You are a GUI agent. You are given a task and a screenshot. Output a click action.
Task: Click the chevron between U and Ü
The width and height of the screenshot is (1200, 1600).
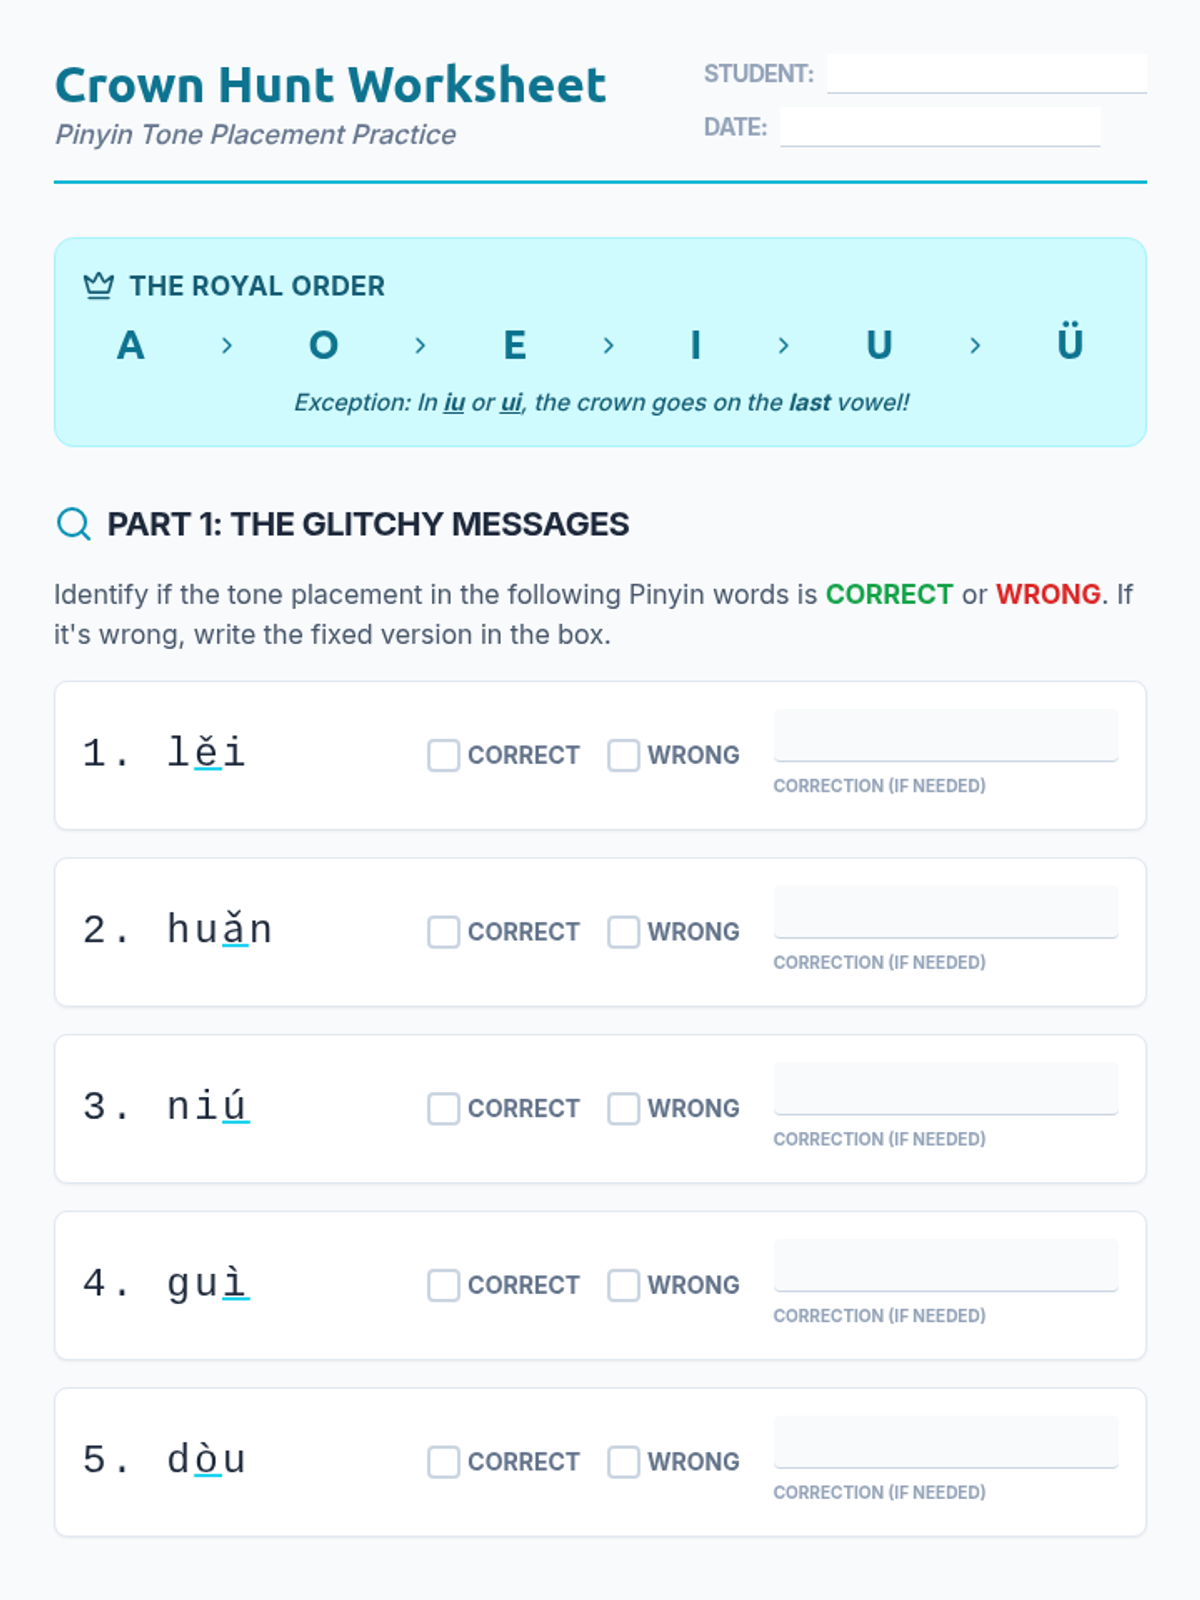975,346
